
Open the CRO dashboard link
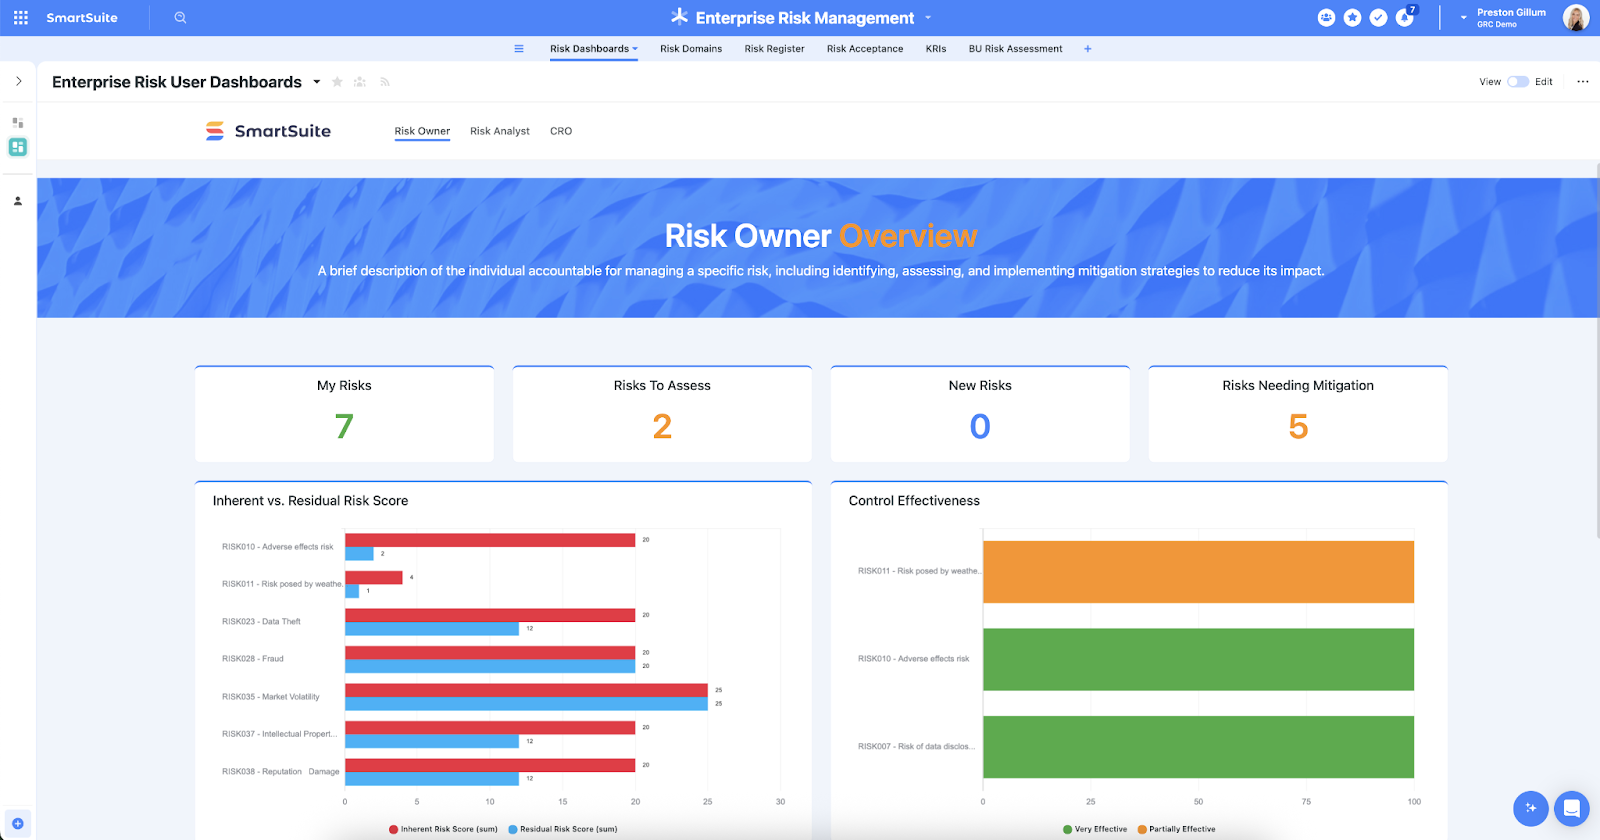point(561,131)
